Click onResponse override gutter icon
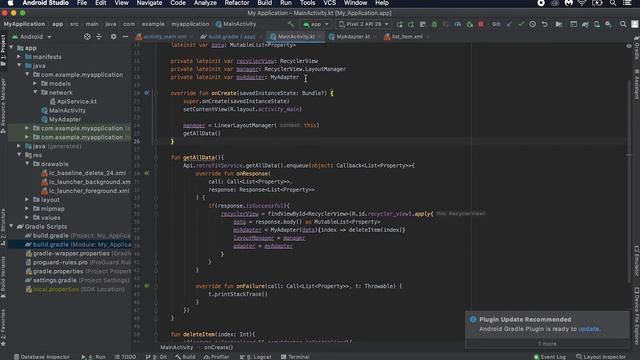 point(147,173)
